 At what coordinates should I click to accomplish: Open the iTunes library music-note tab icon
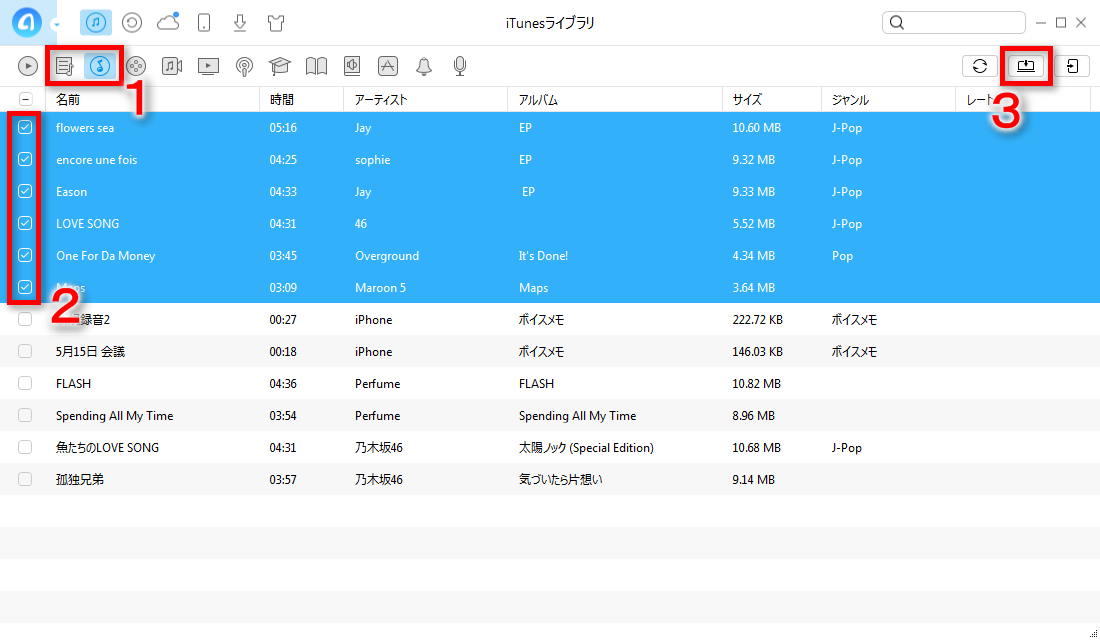pos(96,22)
